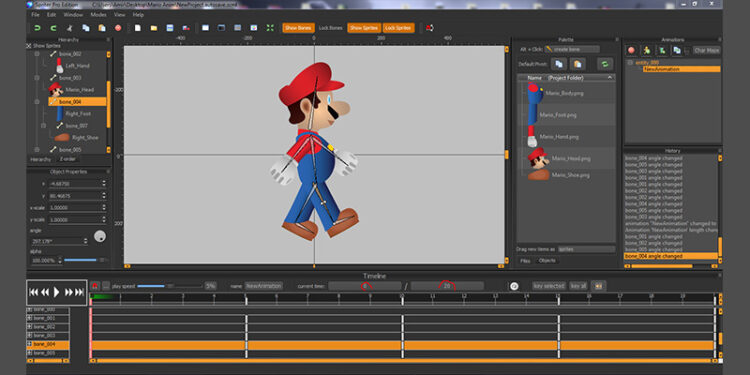Toggle Show Sprites checkbox in Hierarchy panel
The image size is (750, 375).
(x=29, y=46)
